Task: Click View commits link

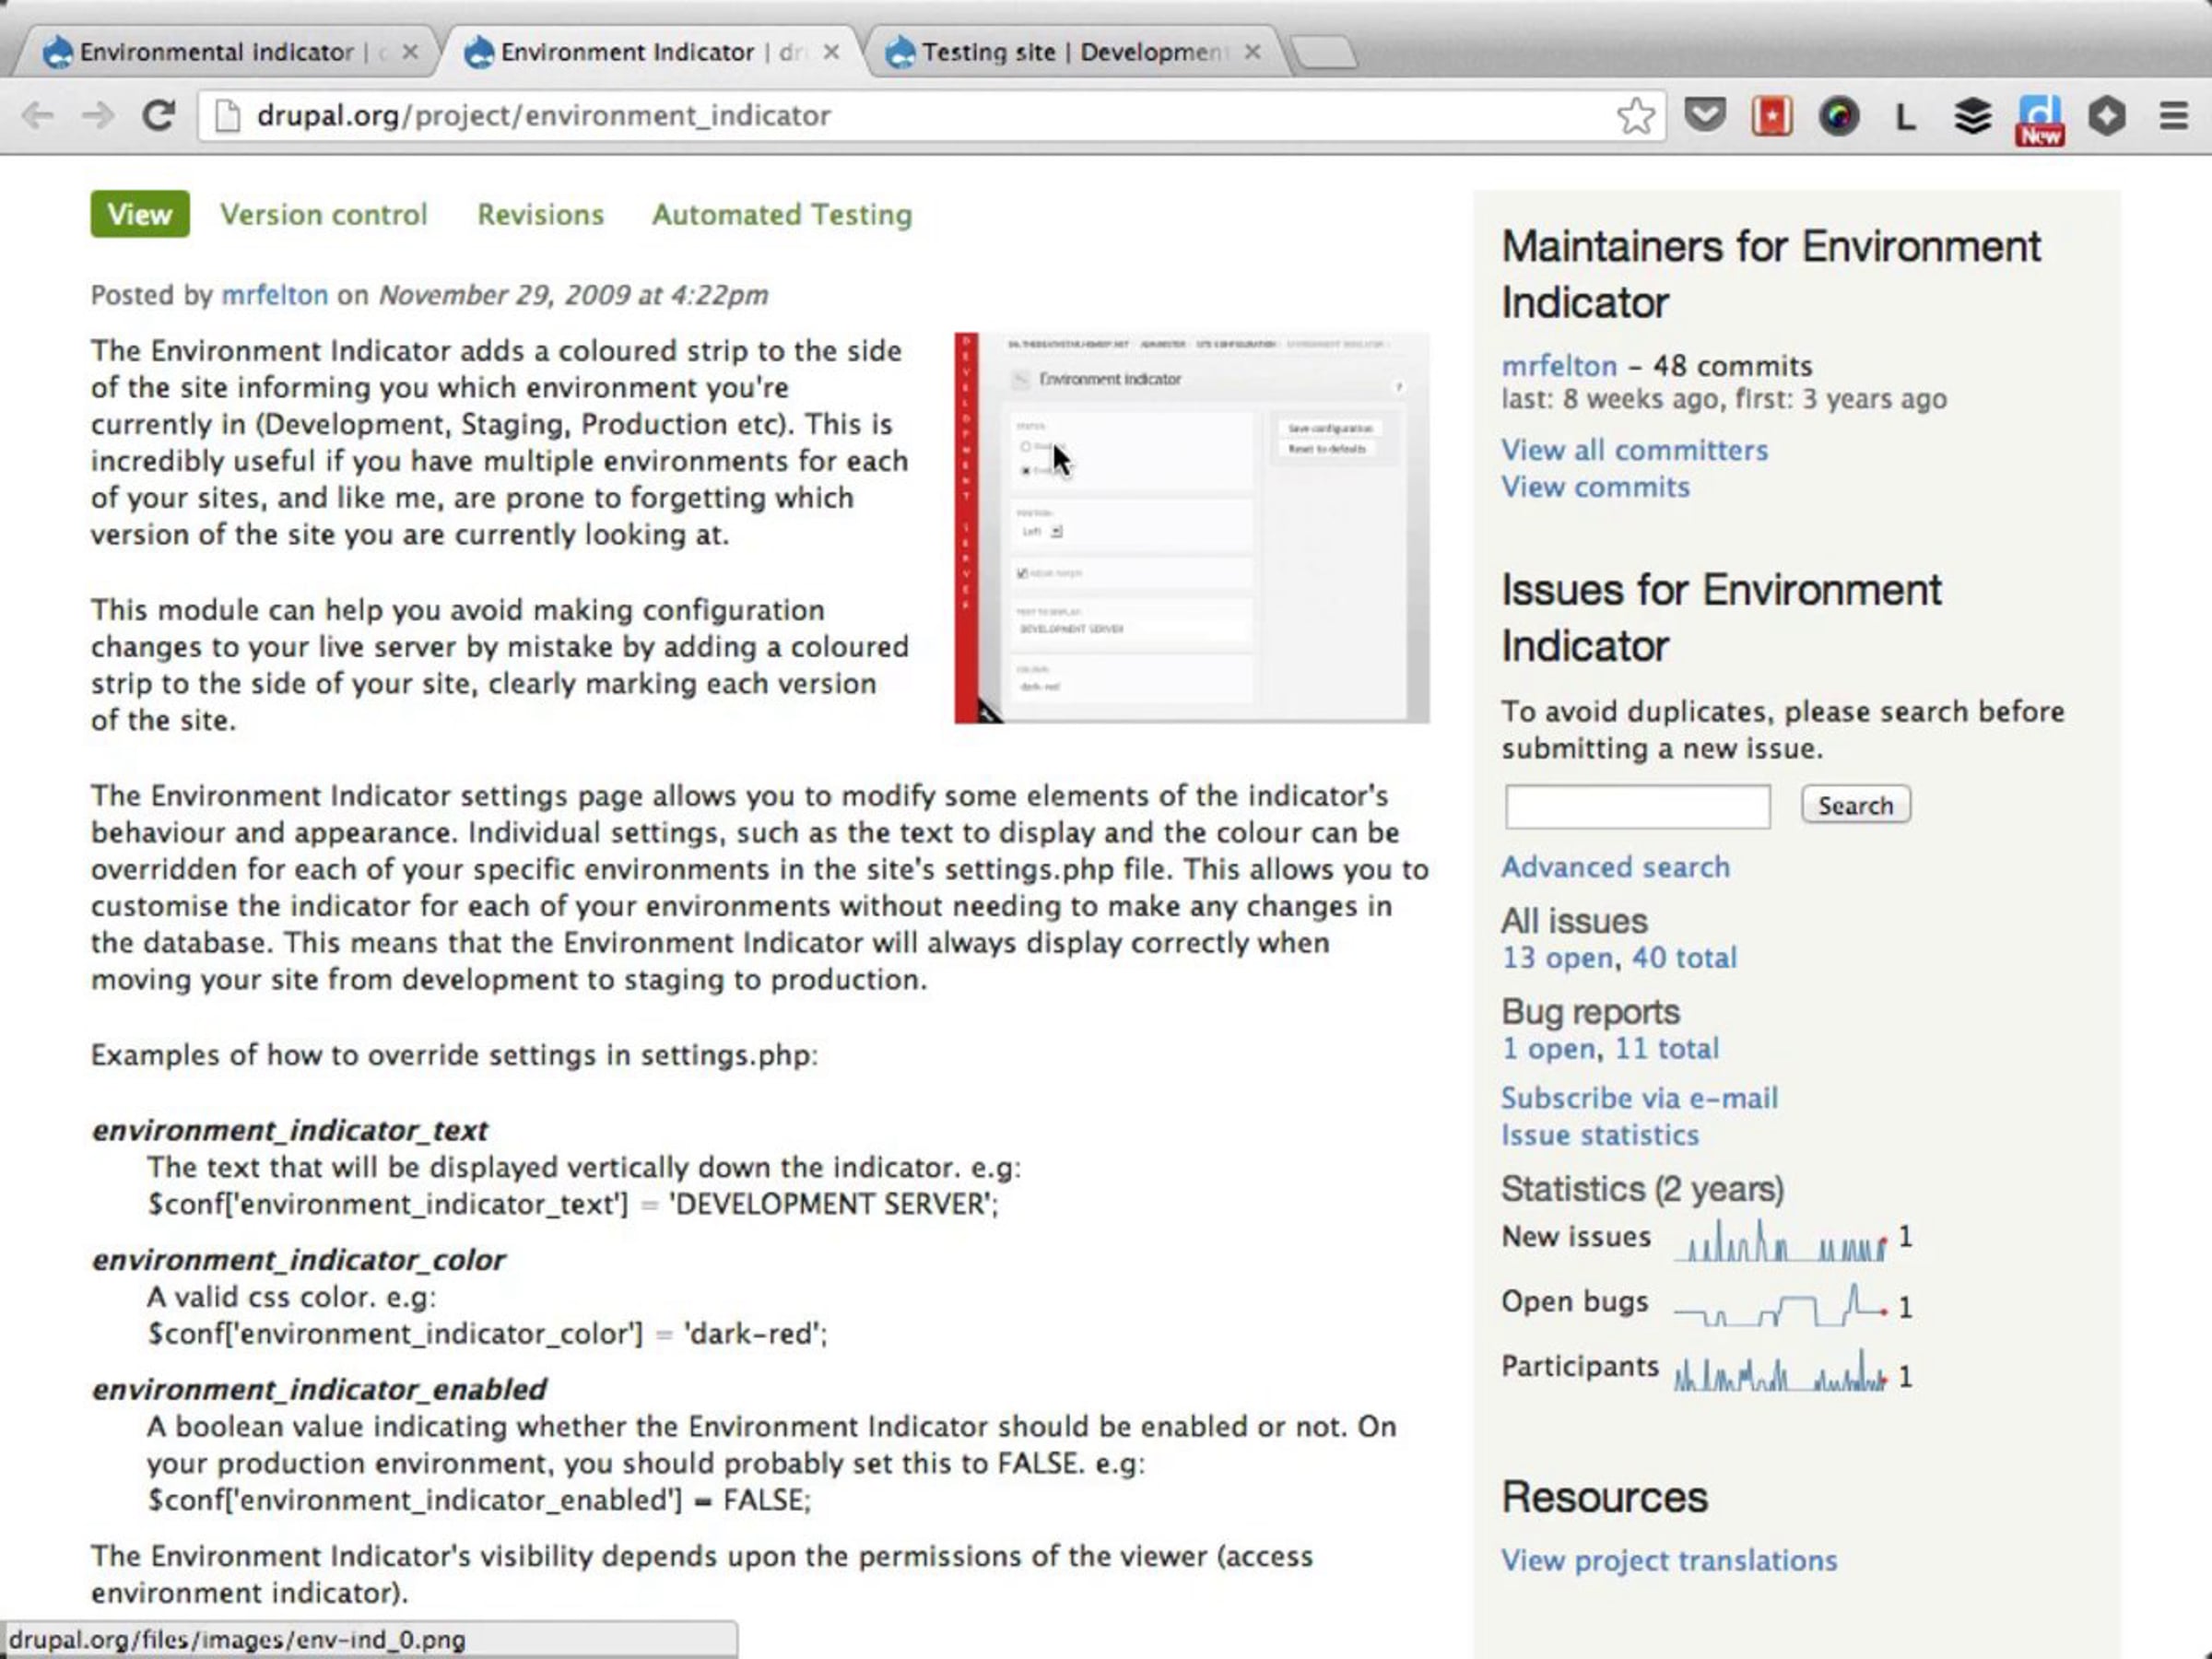Action: 1595,487
